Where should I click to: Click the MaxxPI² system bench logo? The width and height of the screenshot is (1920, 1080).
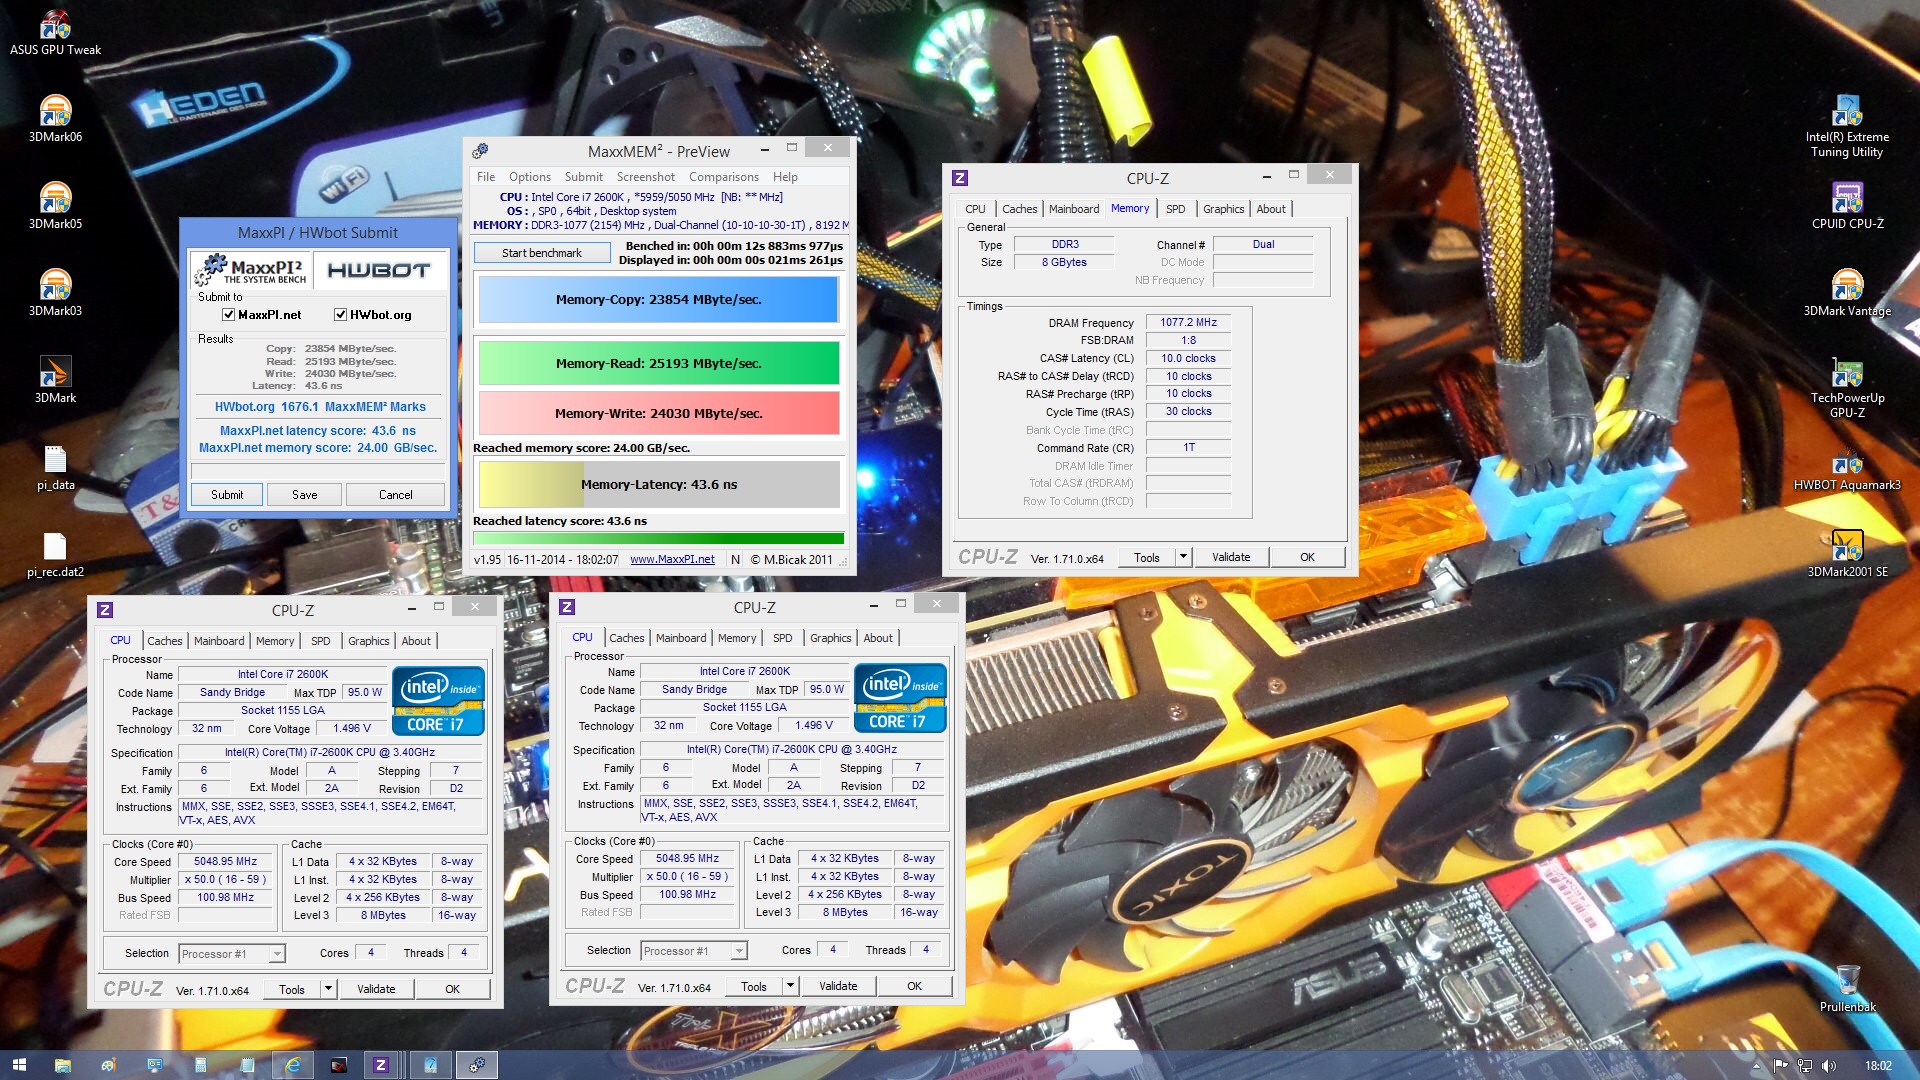click(x=250, y=270)
